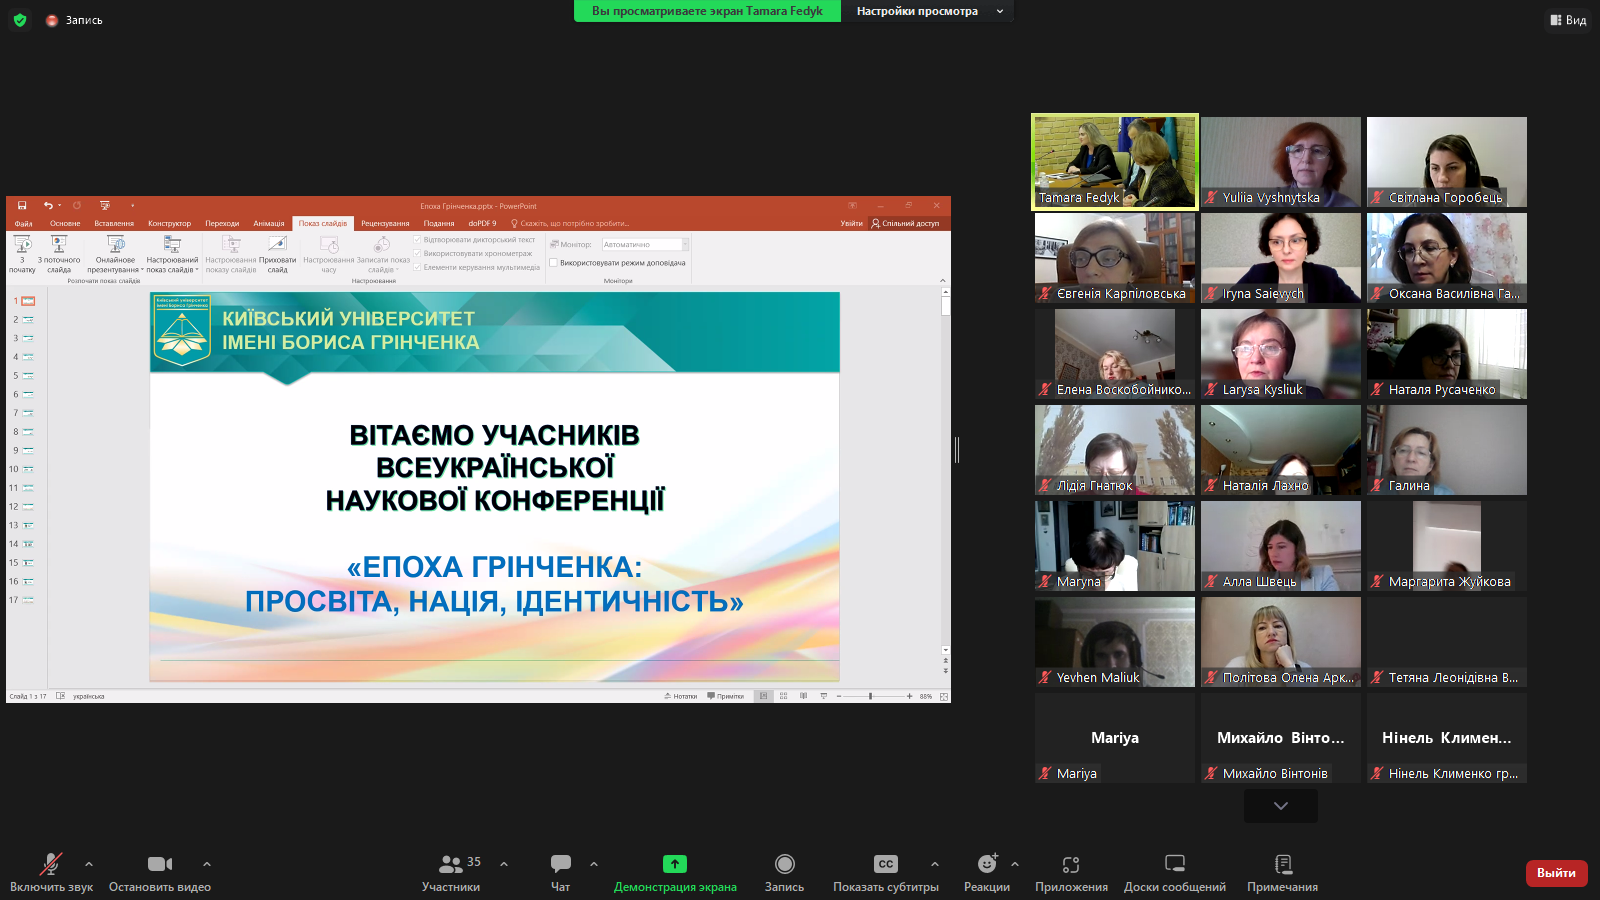Unmute microphone with Включить звук icon
This screenshot has height=900, width=1600.
click(50, 864)
